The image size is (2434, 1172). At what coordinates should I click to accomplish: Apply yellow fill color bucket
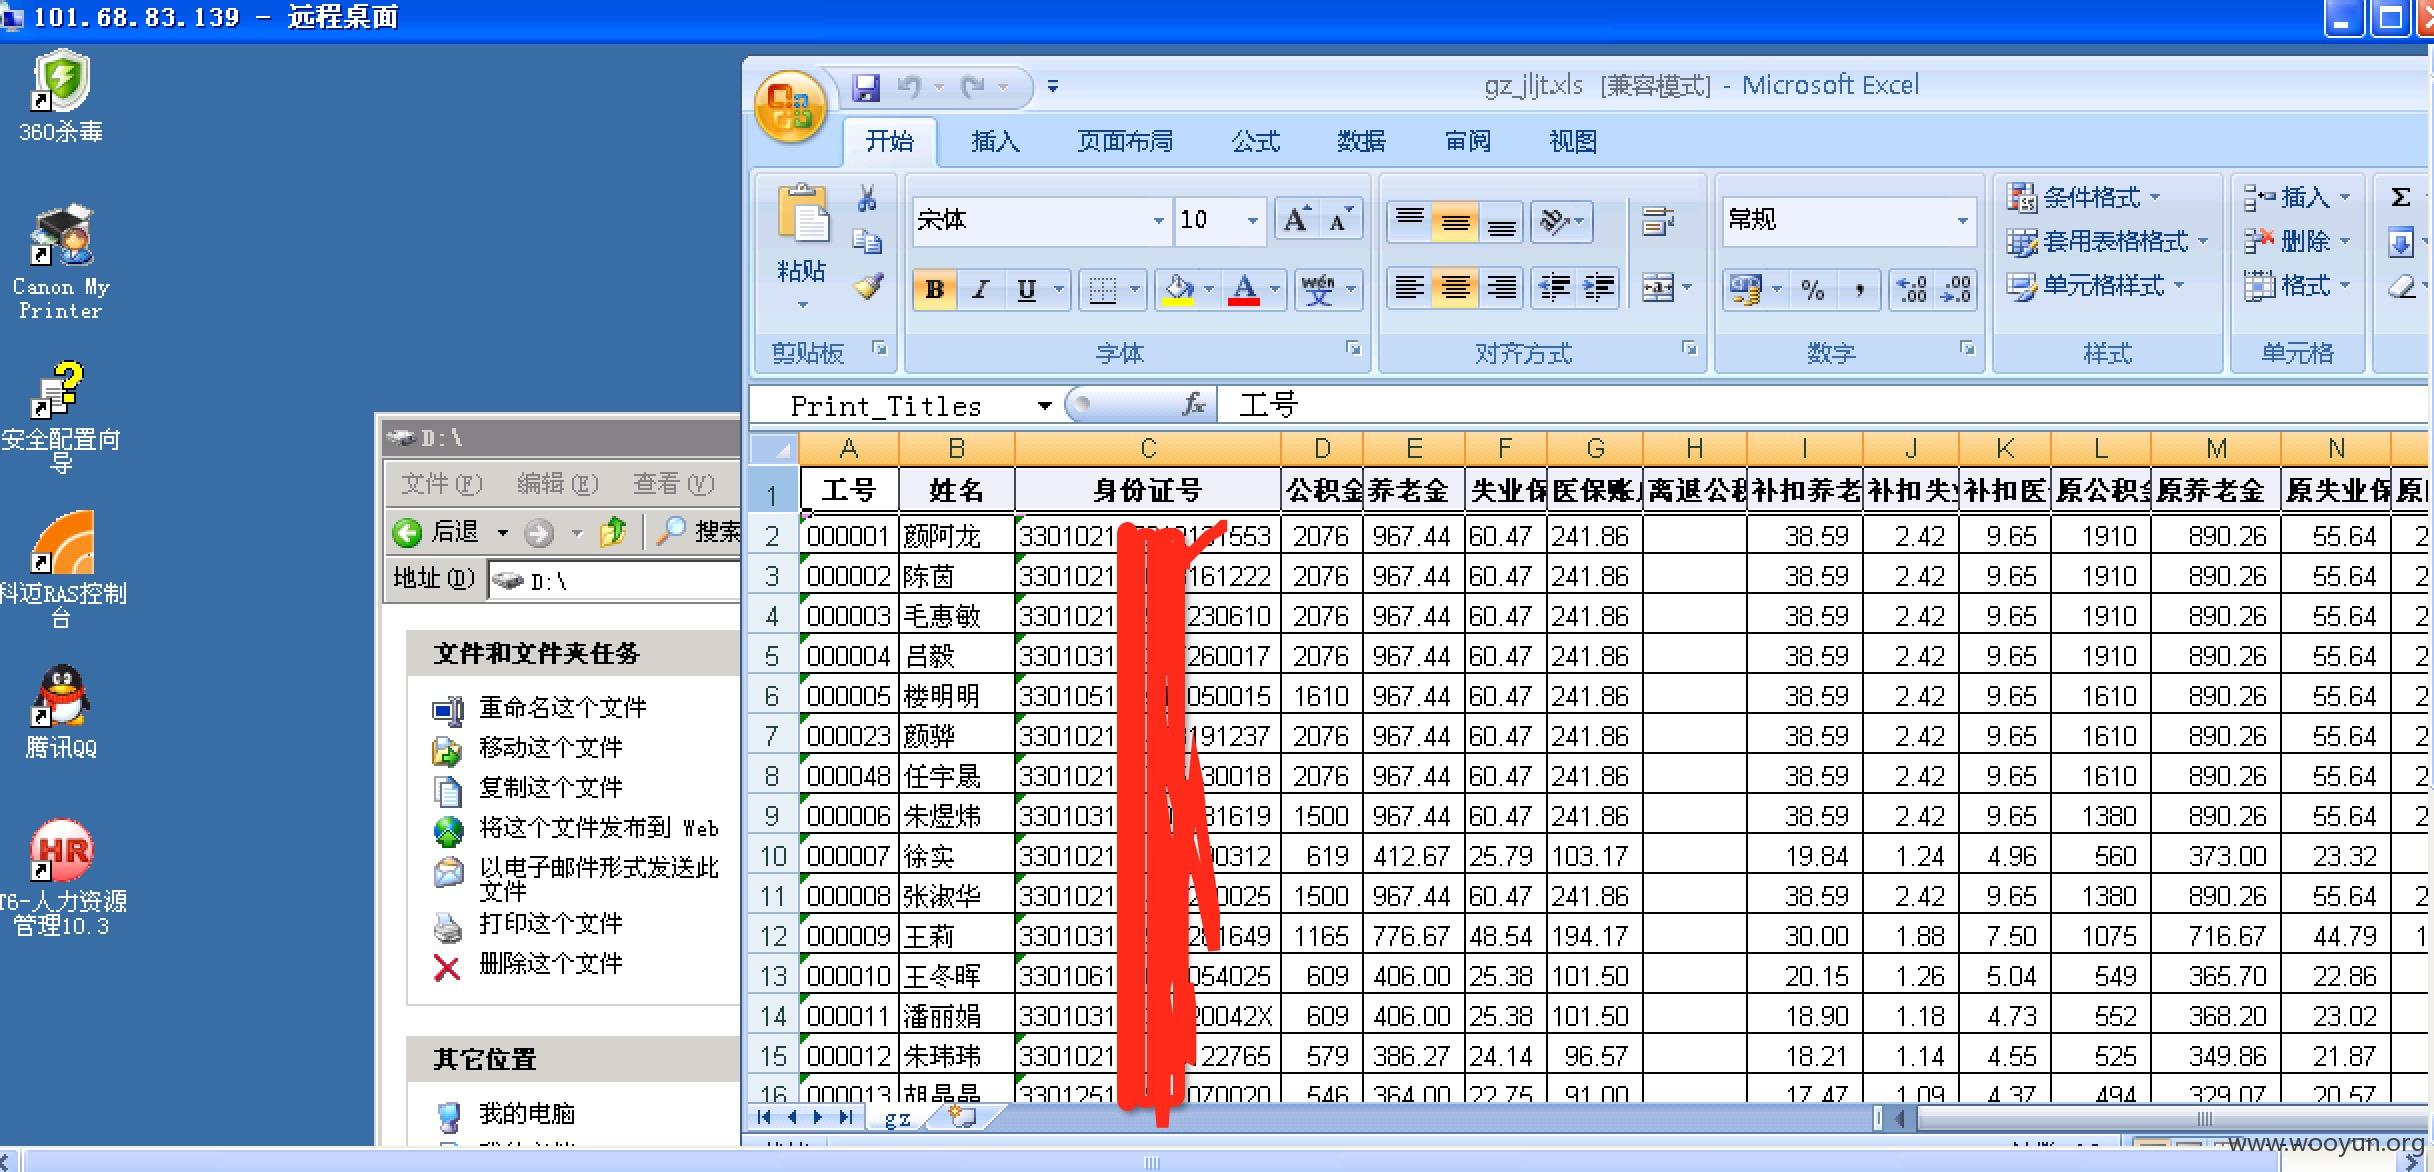(1178, 290)
